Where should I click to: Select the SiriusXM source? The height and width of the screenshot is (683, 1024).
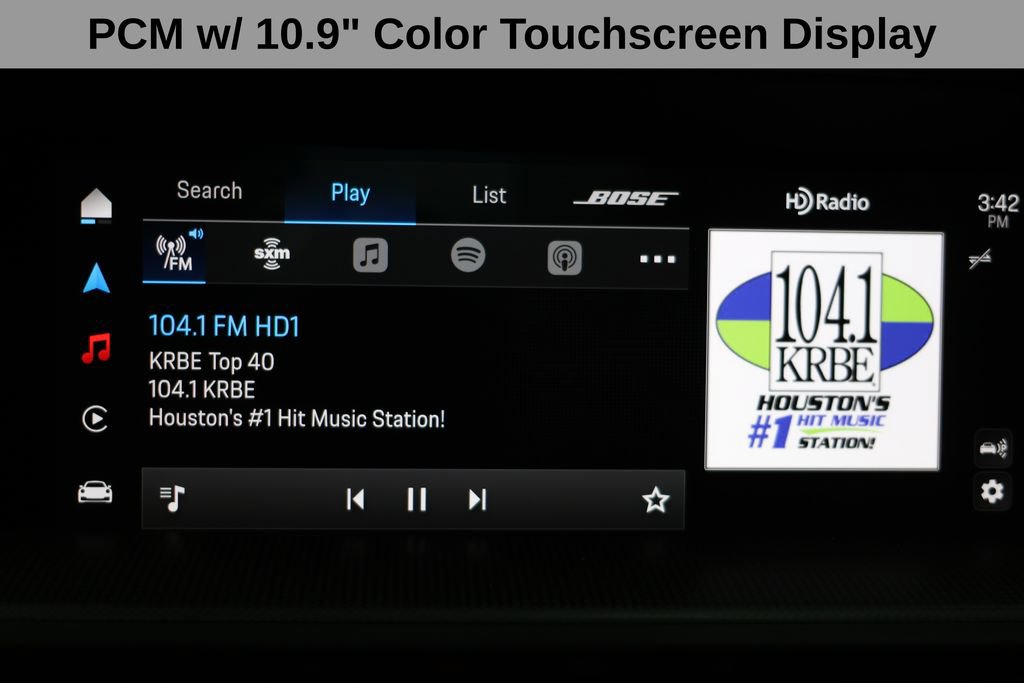[x=272, y=254]
